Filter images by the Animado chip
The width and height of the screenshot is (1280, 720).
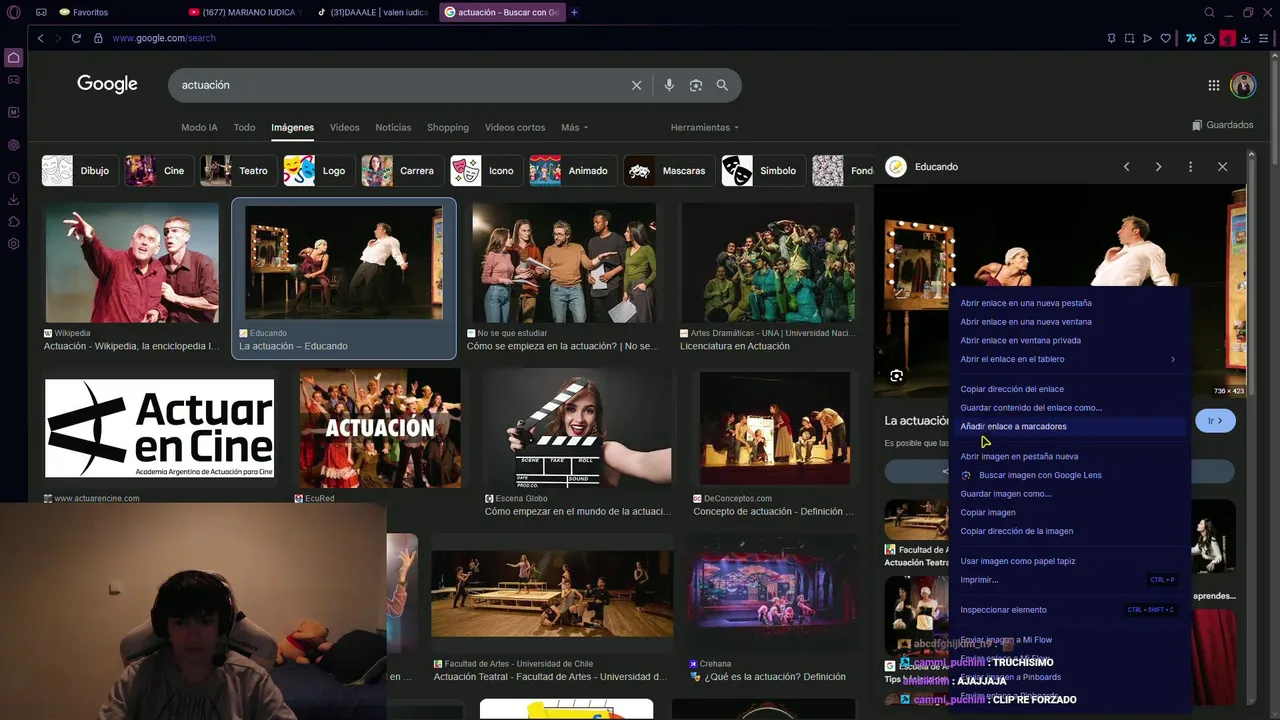pyautogui.click(x=572, y=171)
